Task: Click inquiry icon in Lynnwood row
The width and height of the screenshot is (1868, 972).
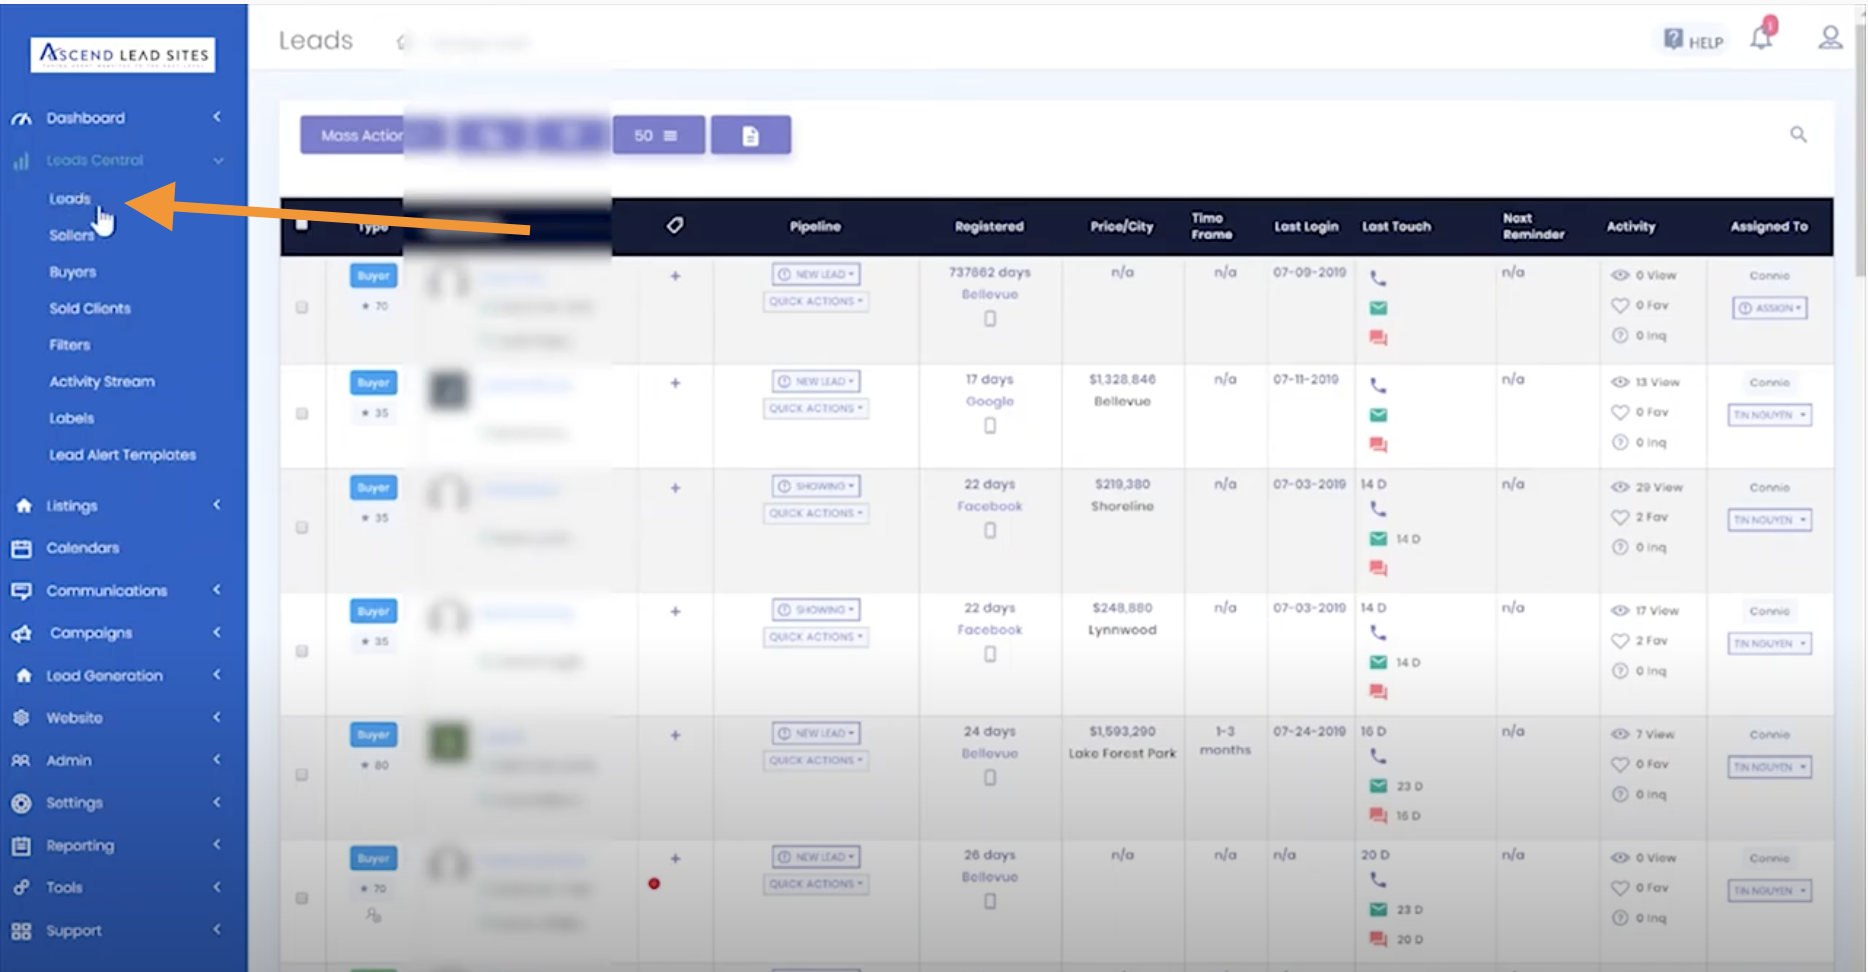Action: click(x=1620, y=671)
